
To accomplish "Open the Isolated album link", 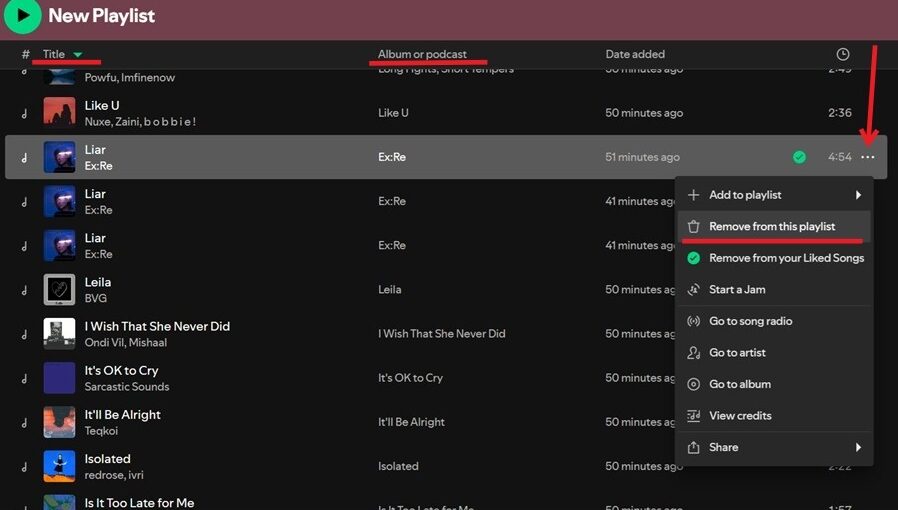I will (x=398, y=466).
